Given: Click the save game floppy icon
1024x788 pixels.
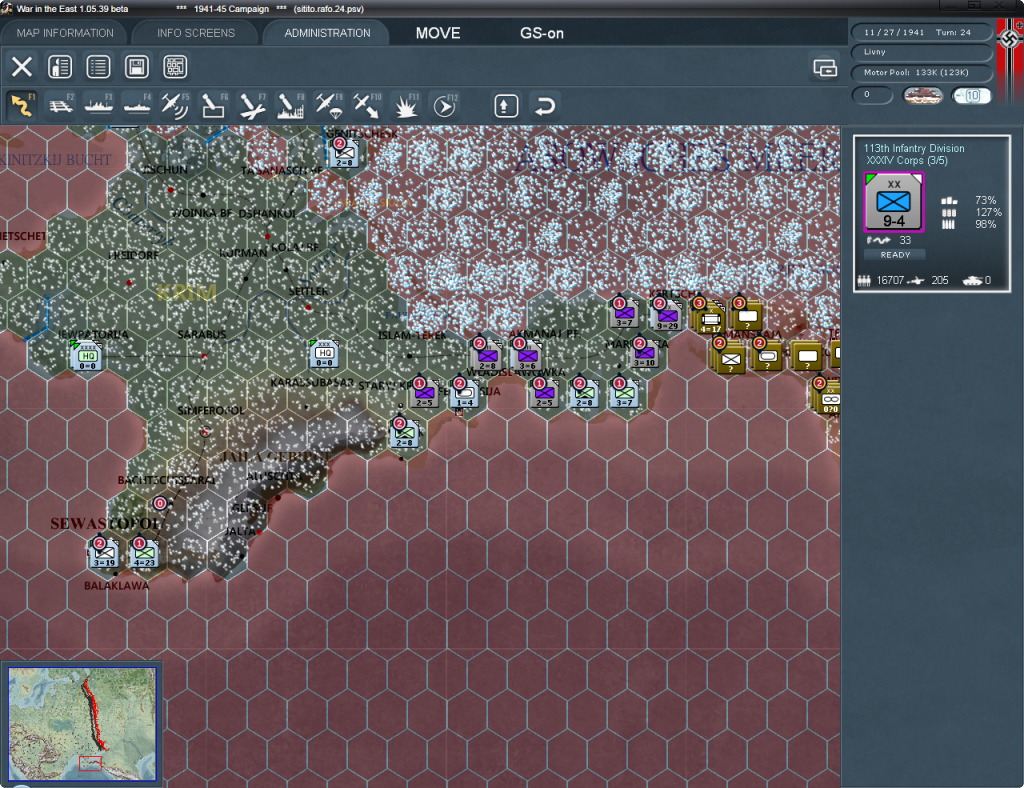Looking at the screenshot, I should (136, 67).
